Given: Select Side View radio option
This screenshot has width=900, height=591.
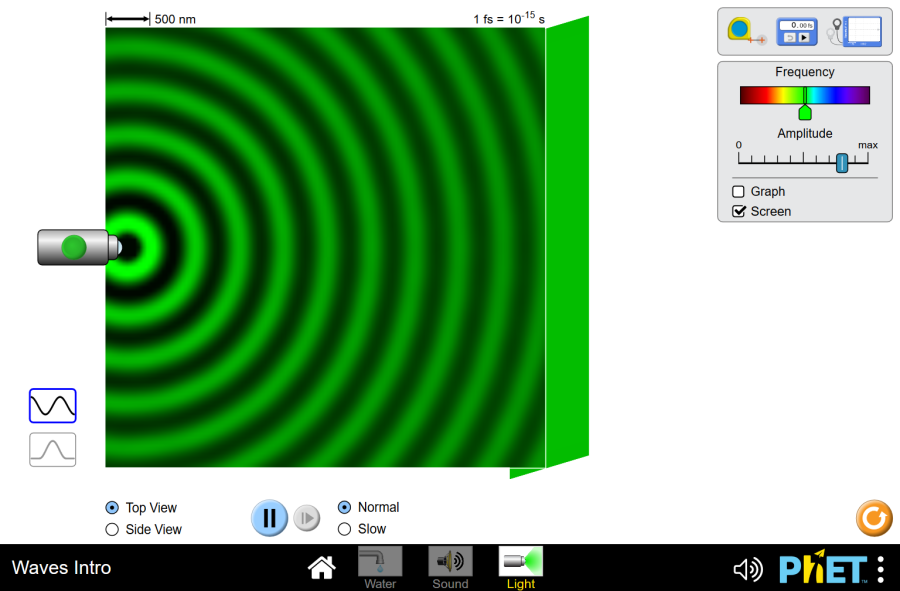Looking at the screenshot, I should 112,530.
